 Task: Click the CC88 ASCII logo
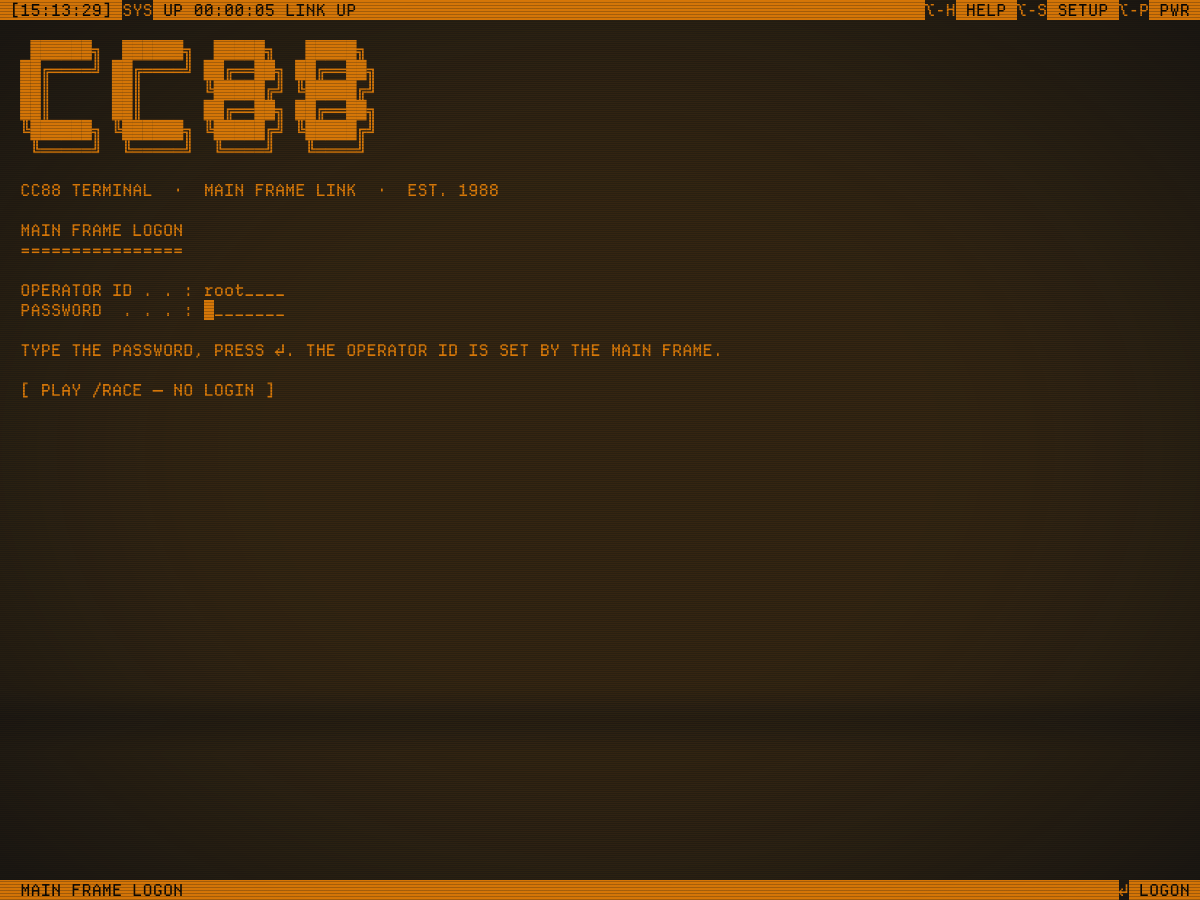point(197,96)
